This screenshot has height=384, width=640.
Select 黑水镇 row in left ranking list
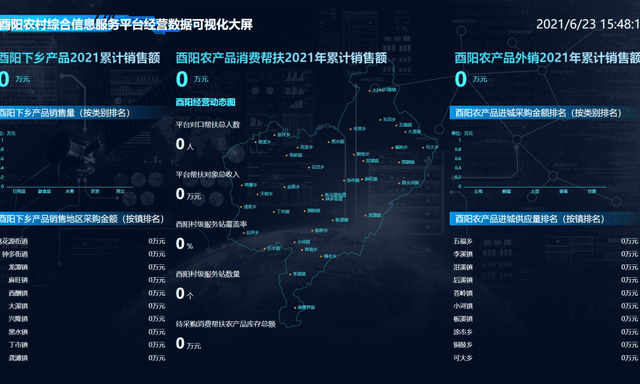[x=83, y=332]
